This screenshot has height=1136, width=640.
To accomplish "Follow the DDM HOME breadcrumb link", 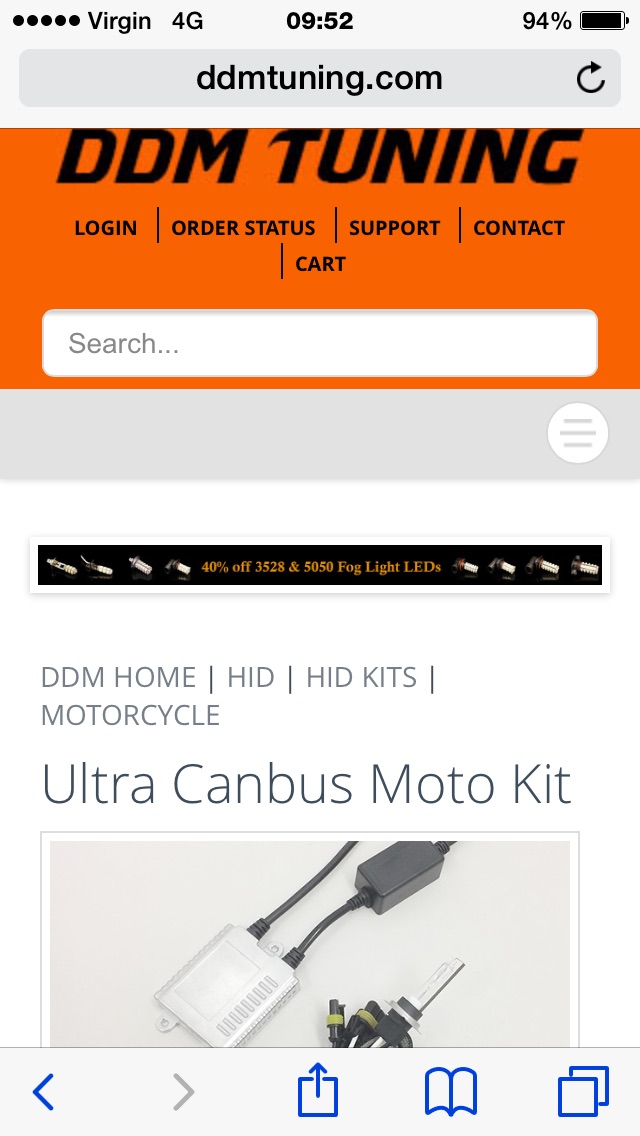I will [x=118, y=677].
